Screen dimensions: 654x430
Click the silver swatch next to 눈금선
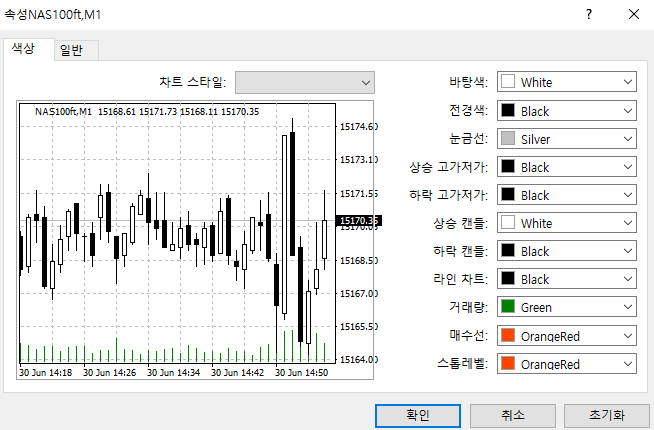(508, 138)
